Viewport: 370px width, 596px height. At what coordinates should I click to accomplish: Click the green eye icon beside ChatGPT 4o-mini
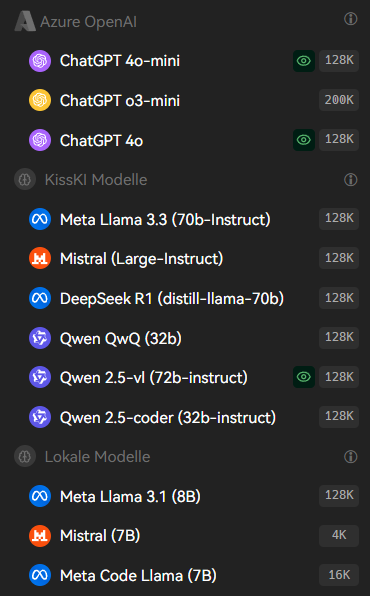tap(304, 61)
